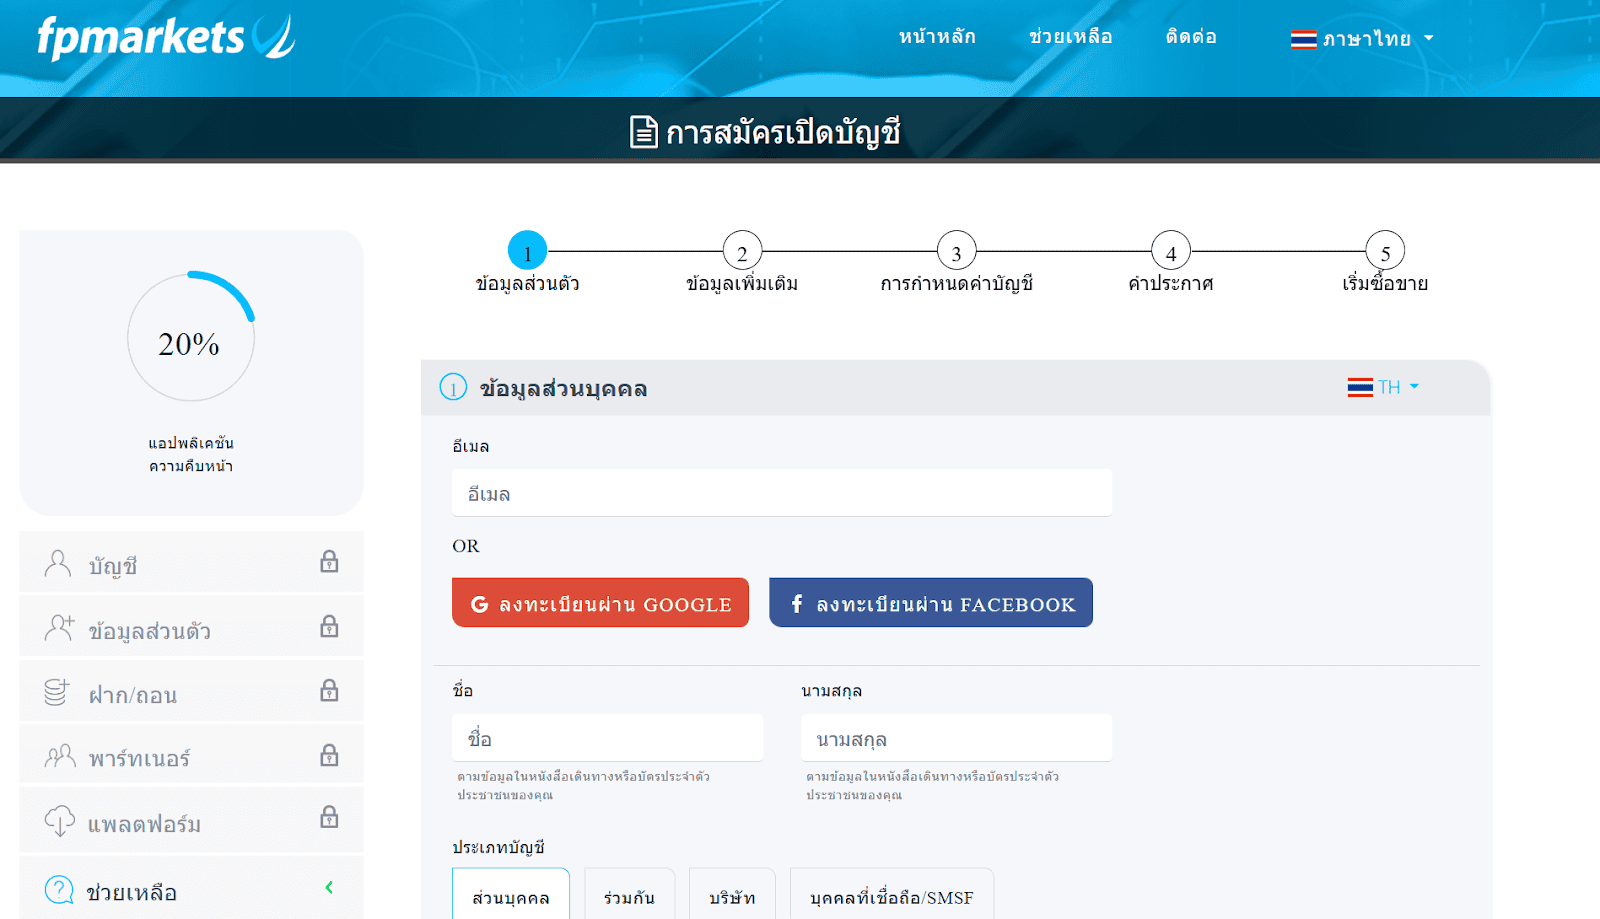Click the อีเมล input field

pyautogui.click(x=781, y=493)
